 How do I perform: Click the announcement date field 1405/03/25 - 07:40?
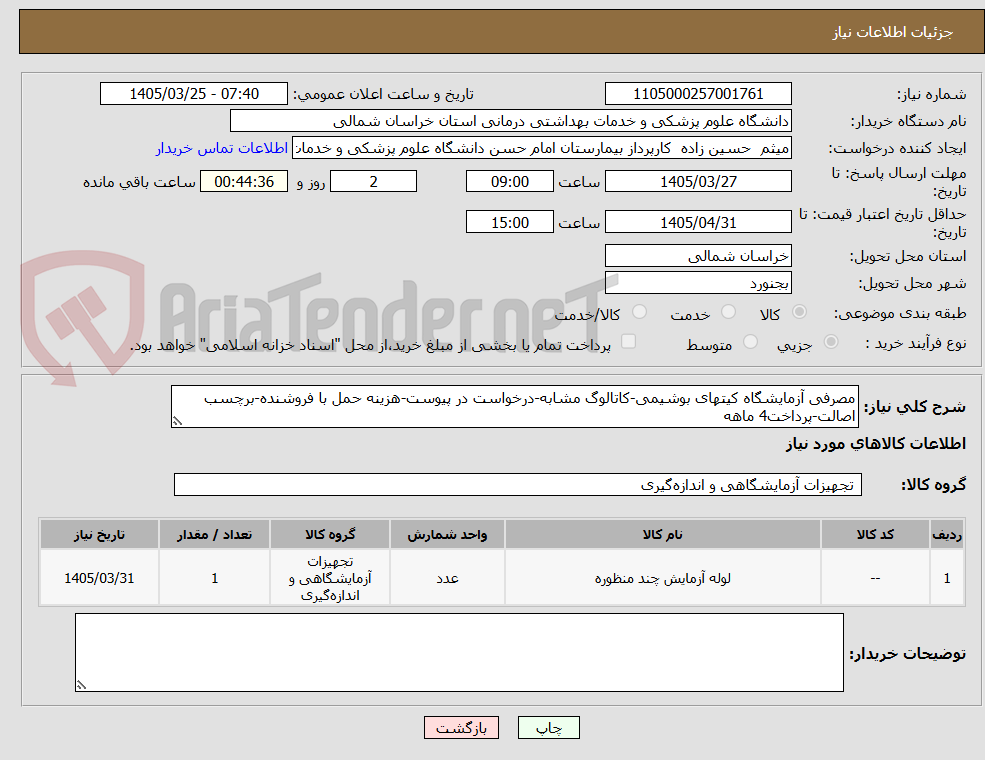click(193, 94)
